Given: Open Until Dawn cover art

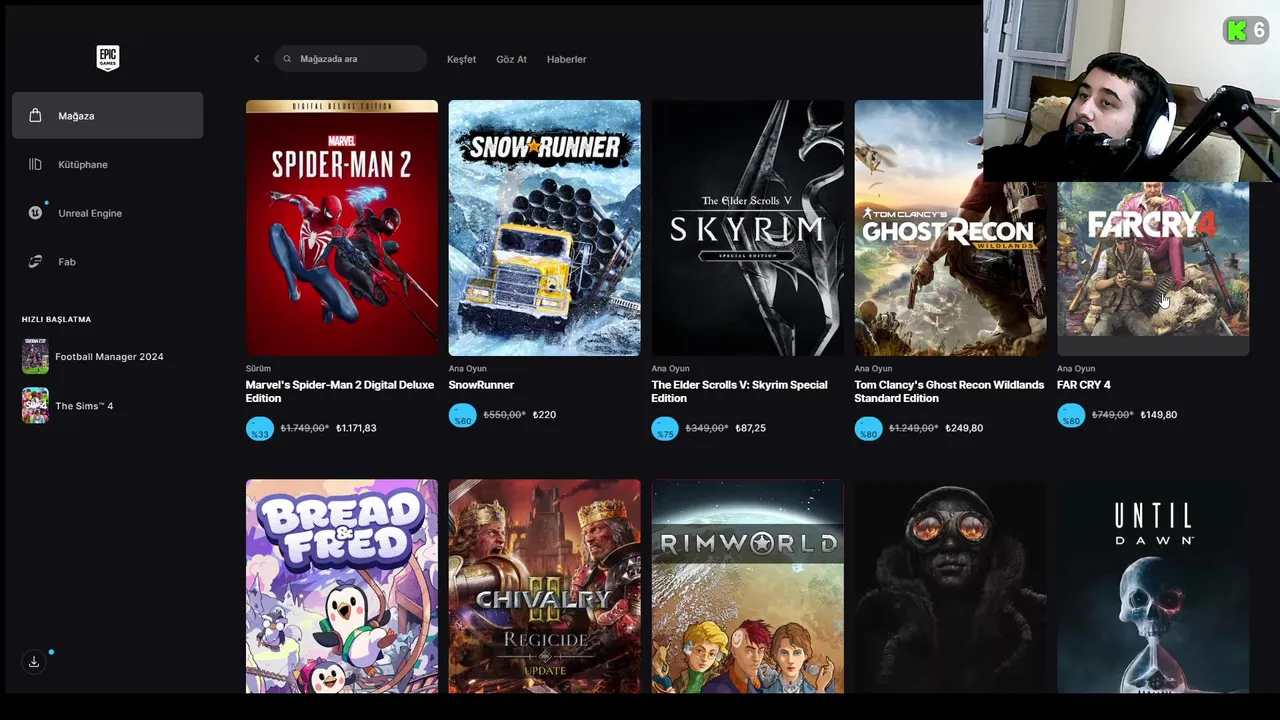Looking at the screenshot, I should (x=1153, y=586).
